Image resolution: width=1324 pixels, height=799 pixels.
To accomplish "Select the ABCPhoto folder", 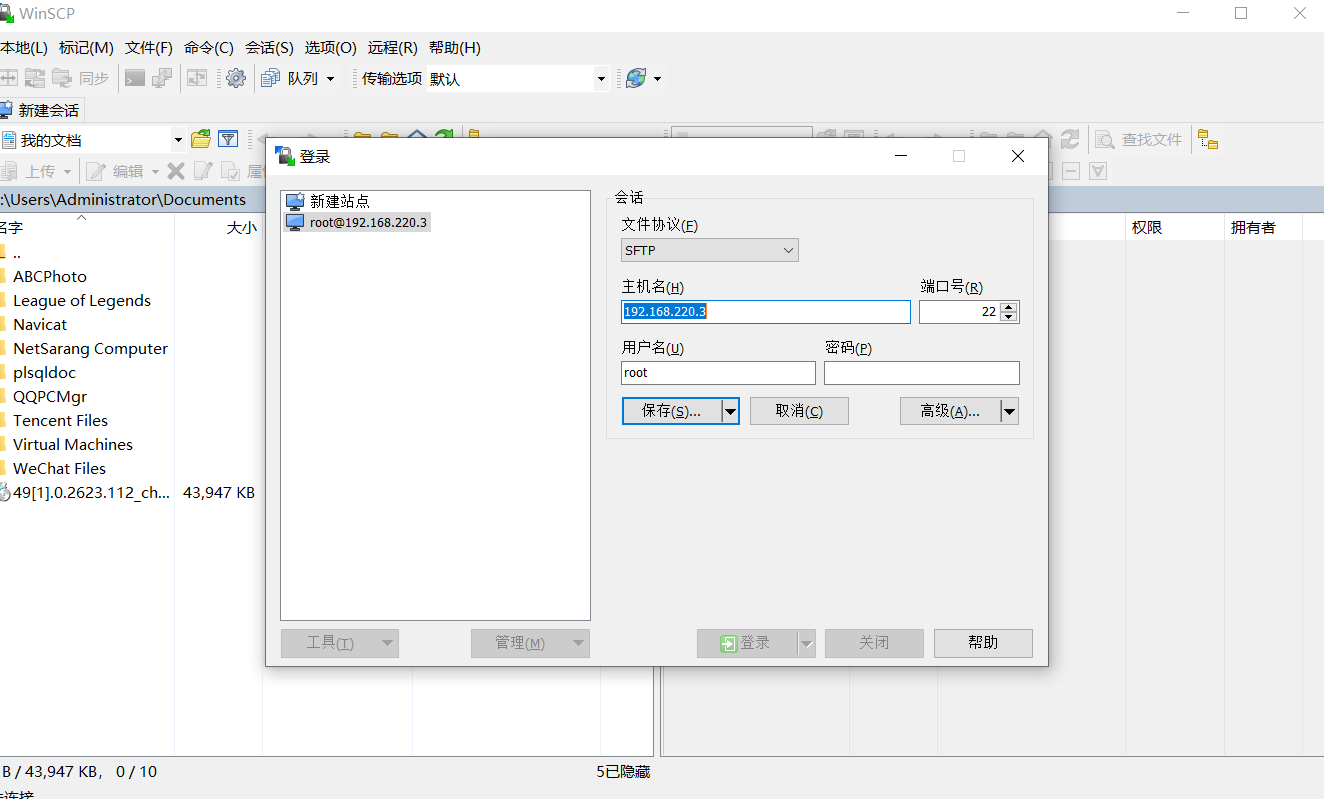I will tap(50, 276).
